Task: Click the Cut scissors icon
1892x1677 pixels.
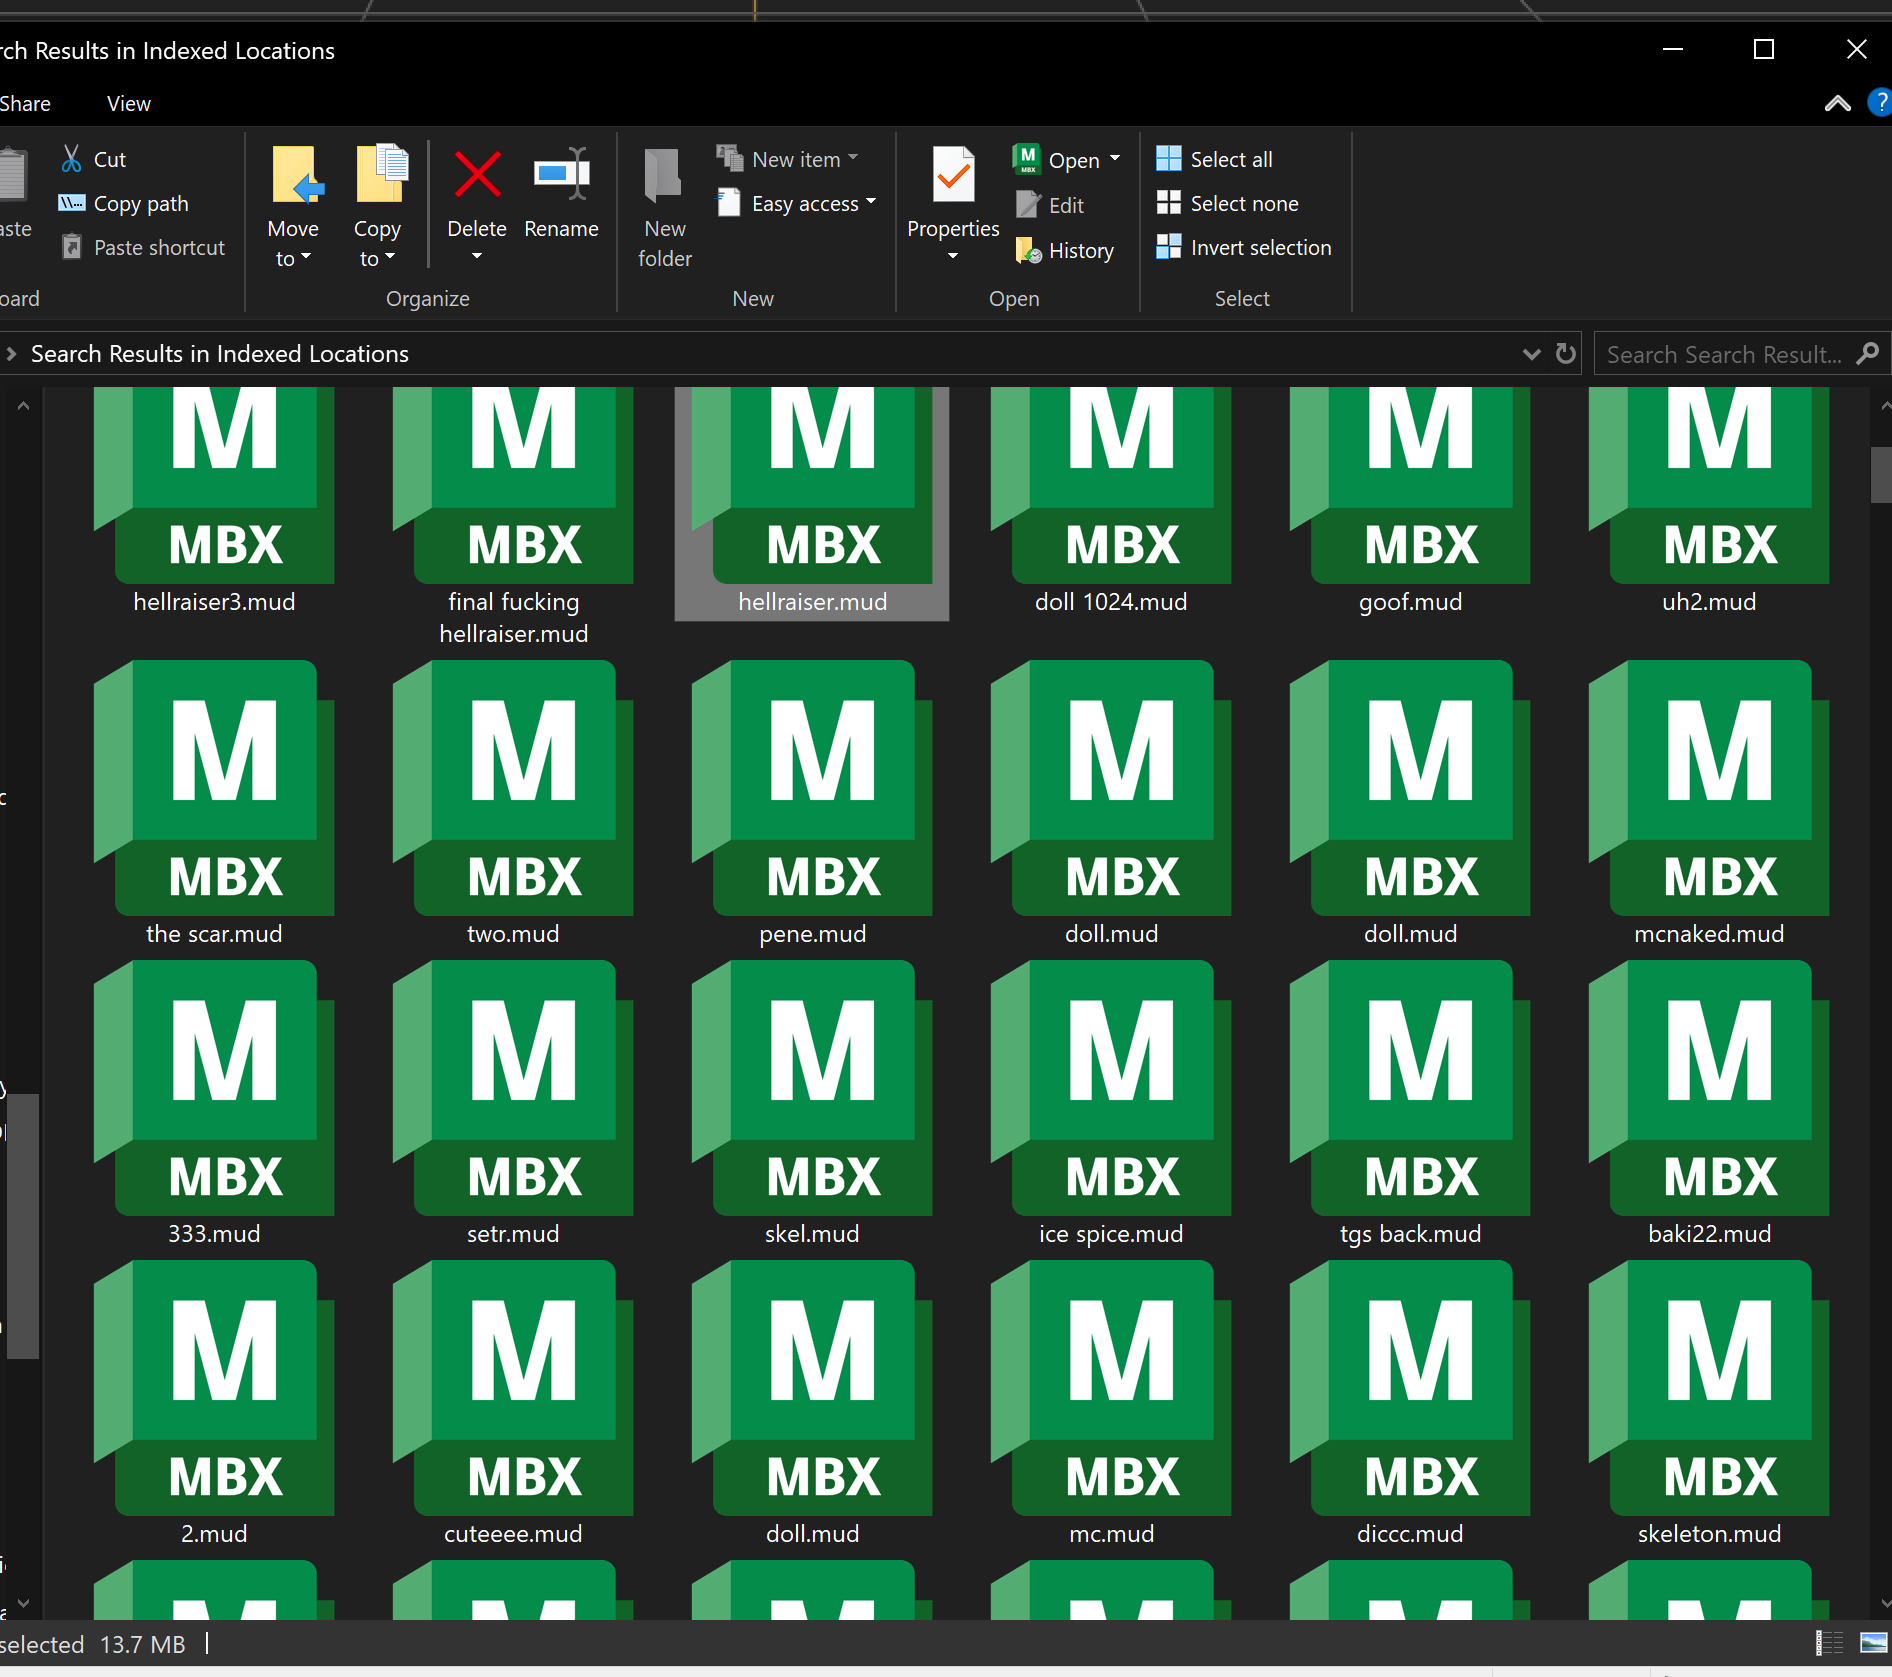Action: click(x=71, y=158)
